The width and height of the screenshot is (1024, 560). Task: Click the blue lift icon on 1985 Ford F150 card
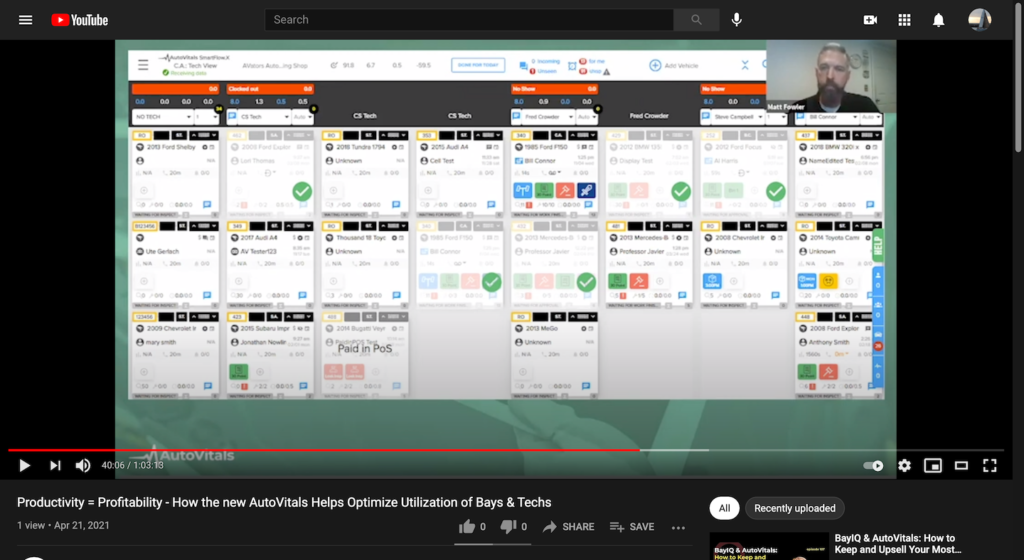522,191
